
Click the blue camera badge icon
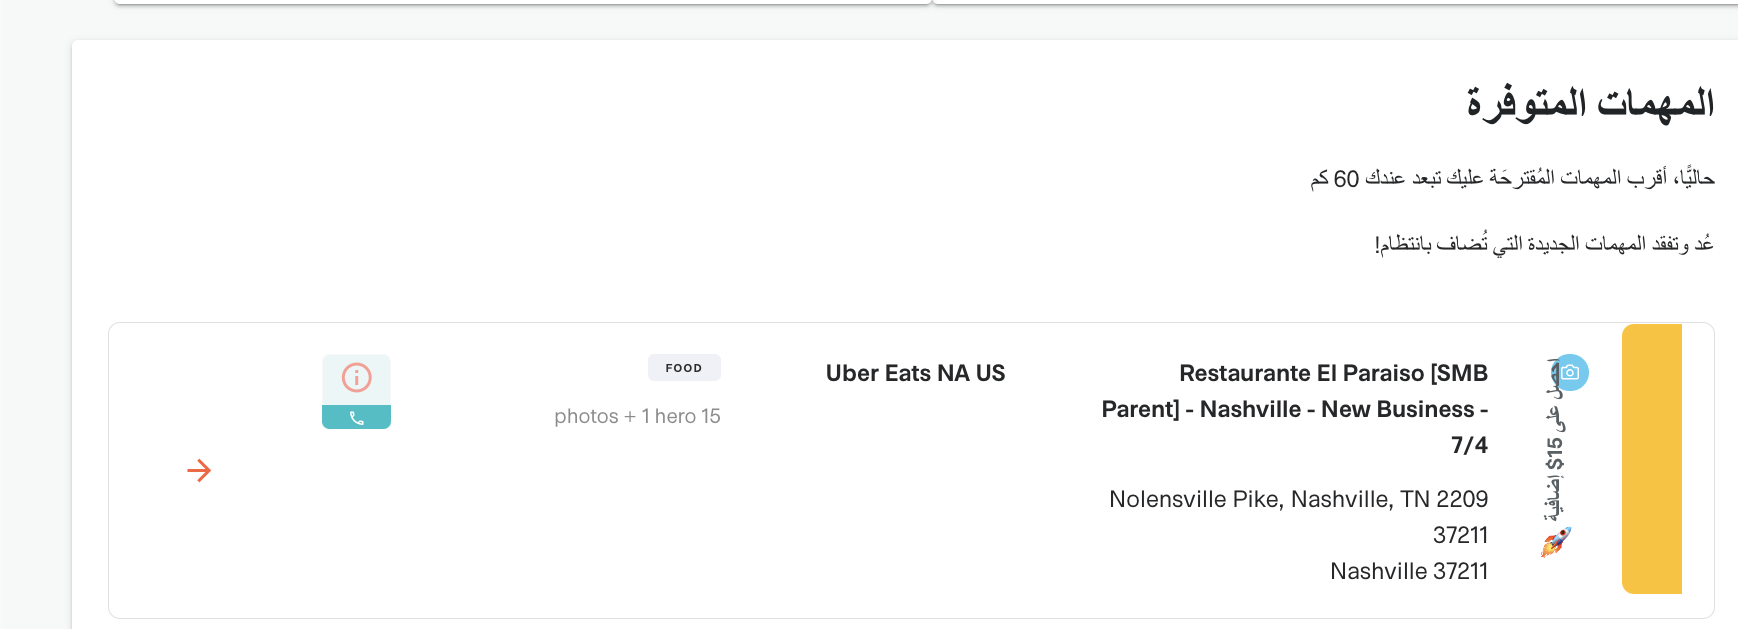point(1571,372)
